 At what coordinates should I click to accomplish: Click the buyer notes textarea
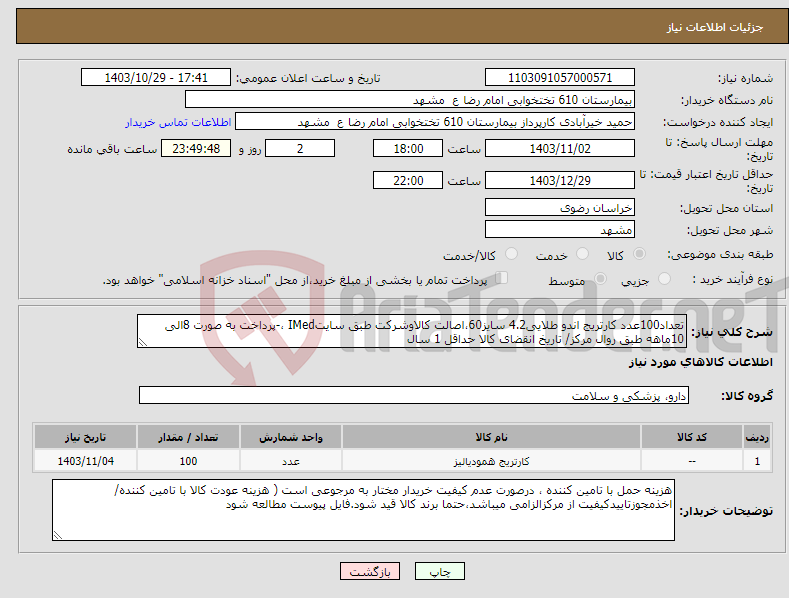363,510
